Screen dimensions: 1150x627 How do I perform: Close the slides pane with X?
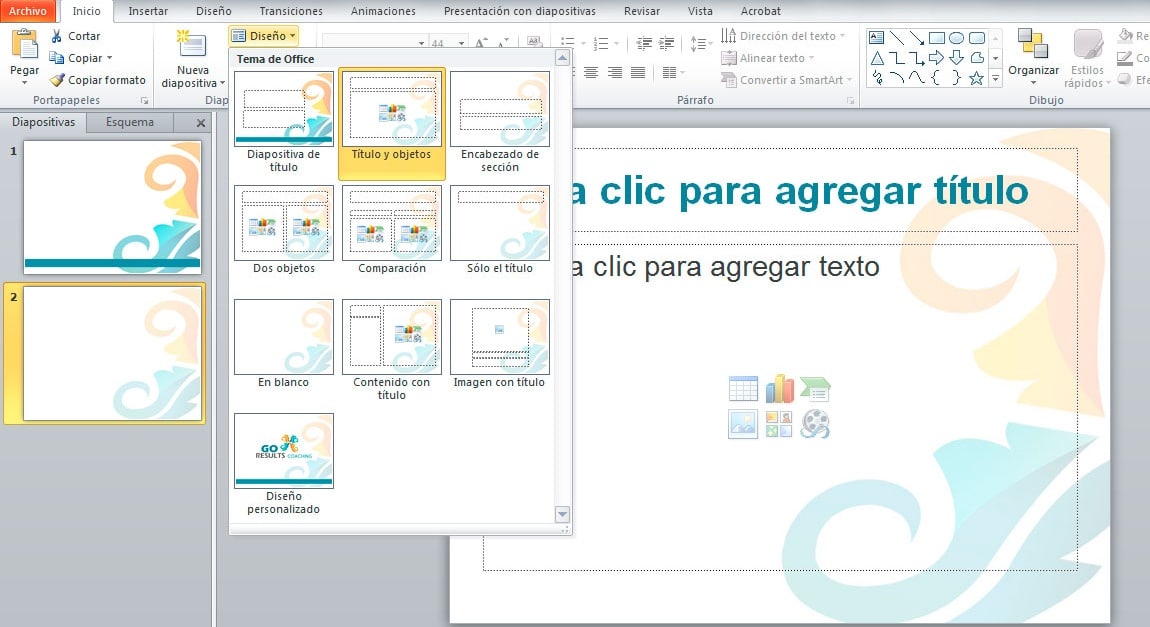[x=201, y=123]
